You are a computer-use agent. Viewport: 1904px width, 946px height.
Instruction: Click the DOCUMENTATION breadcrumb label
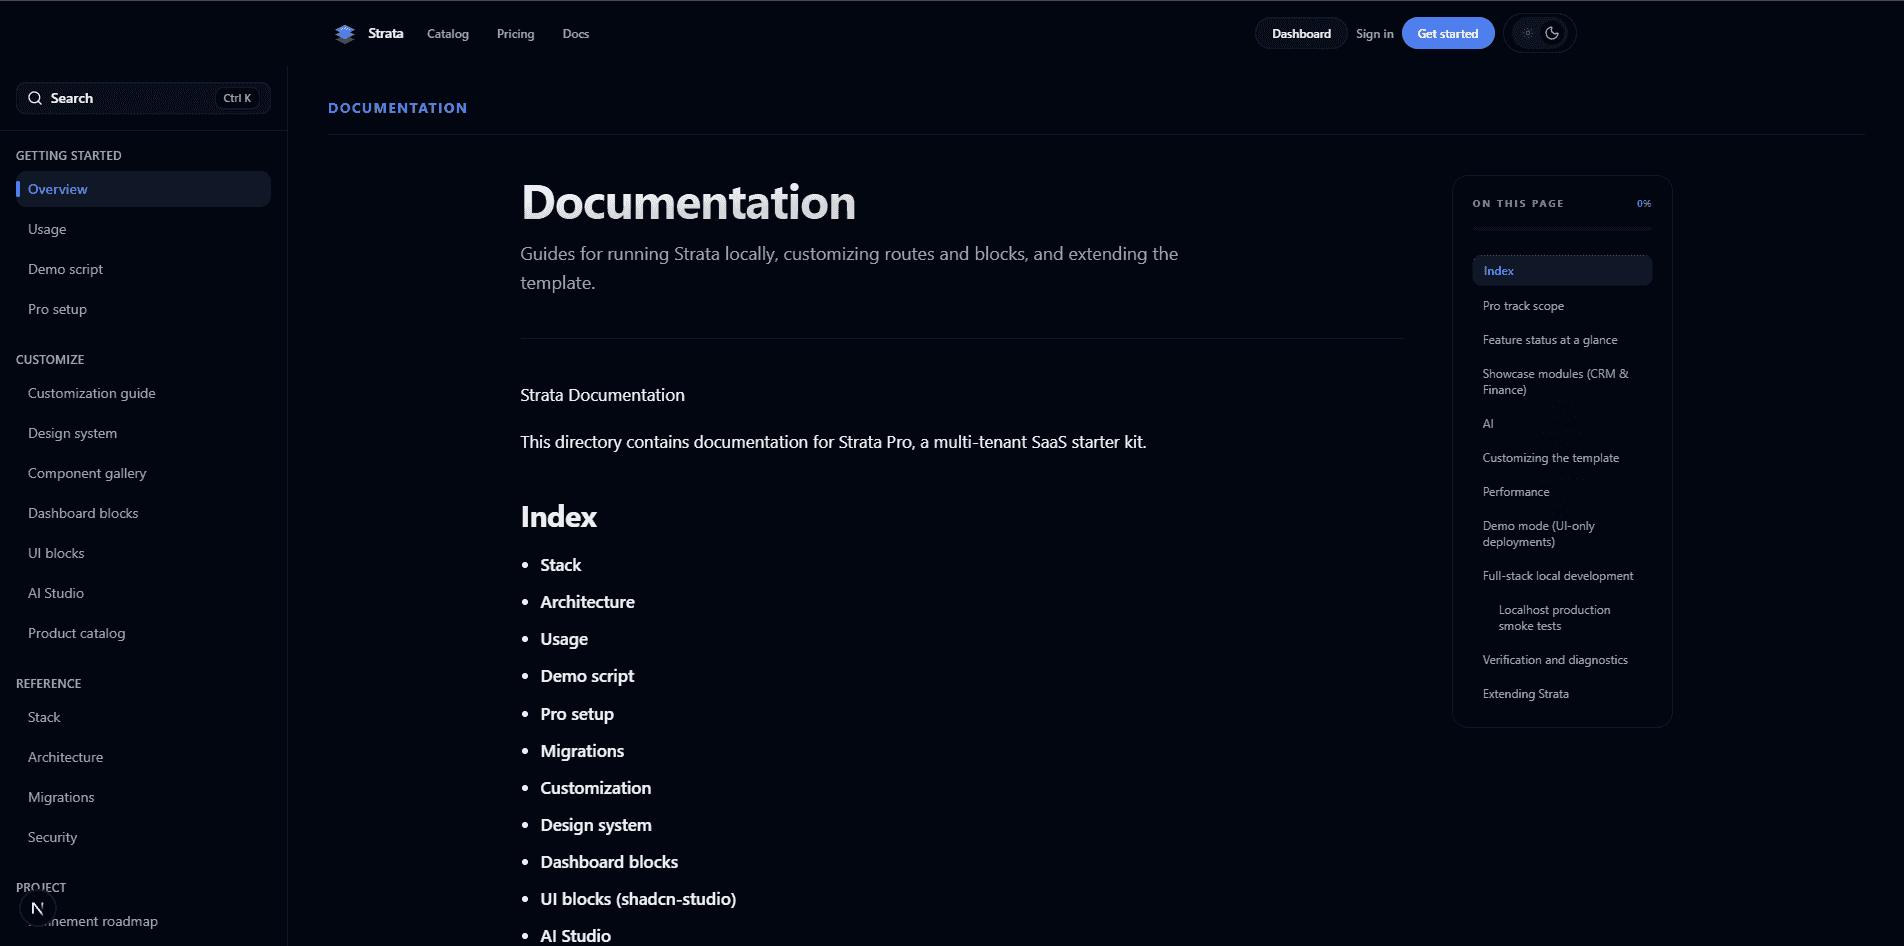(398, 108)
